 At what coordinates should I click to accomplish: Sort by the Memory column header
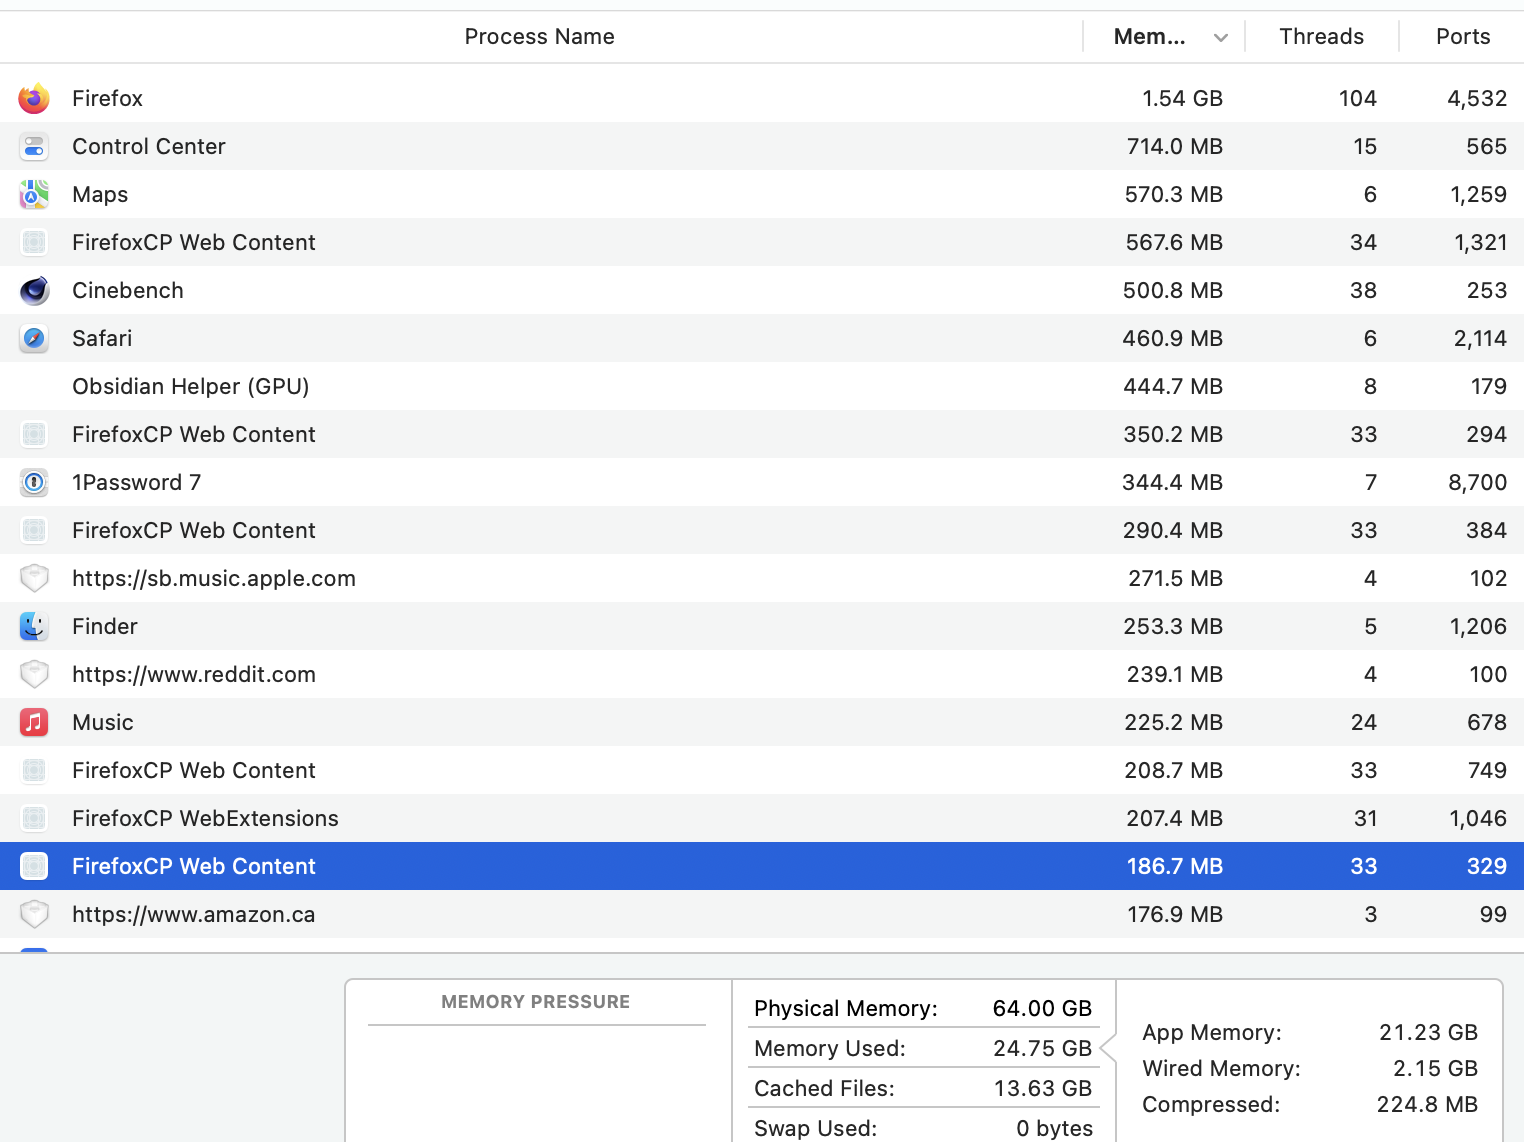(1150, 37)
